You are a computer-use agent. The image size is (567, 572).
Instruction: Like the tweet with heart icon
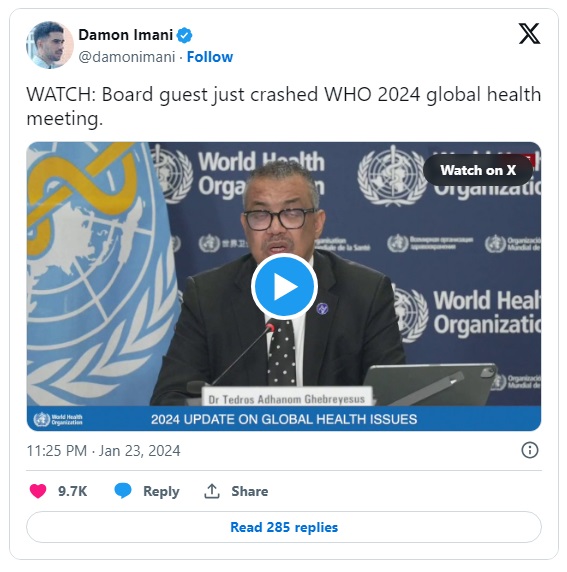(38, 491)
